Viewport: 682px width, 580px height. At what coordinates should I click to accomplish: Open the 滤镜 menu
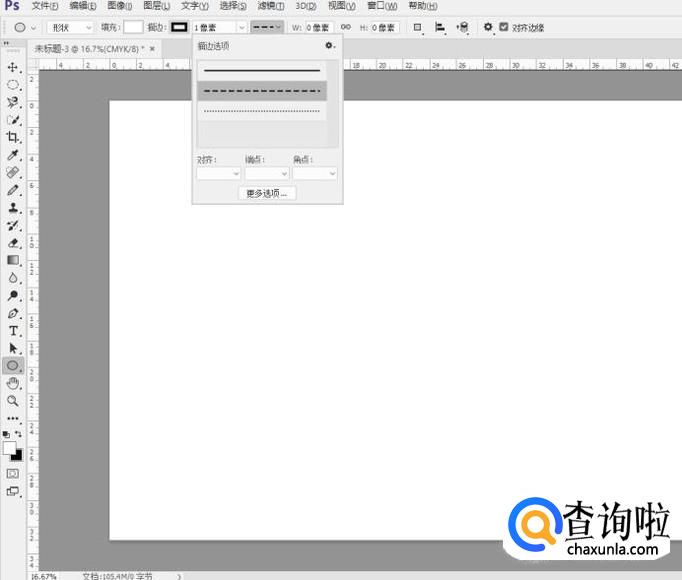(268, 6)
